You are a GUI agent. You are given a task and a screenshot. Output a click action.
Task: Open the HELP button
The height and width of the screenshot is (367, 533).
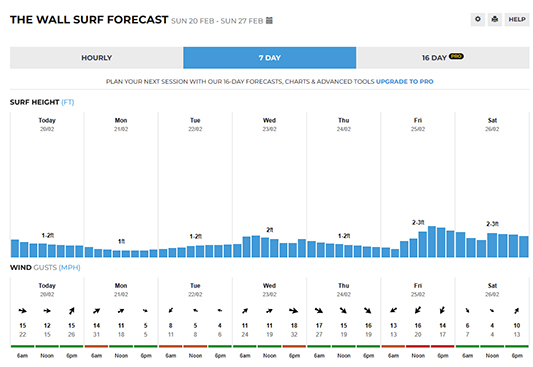coord(517,19)
